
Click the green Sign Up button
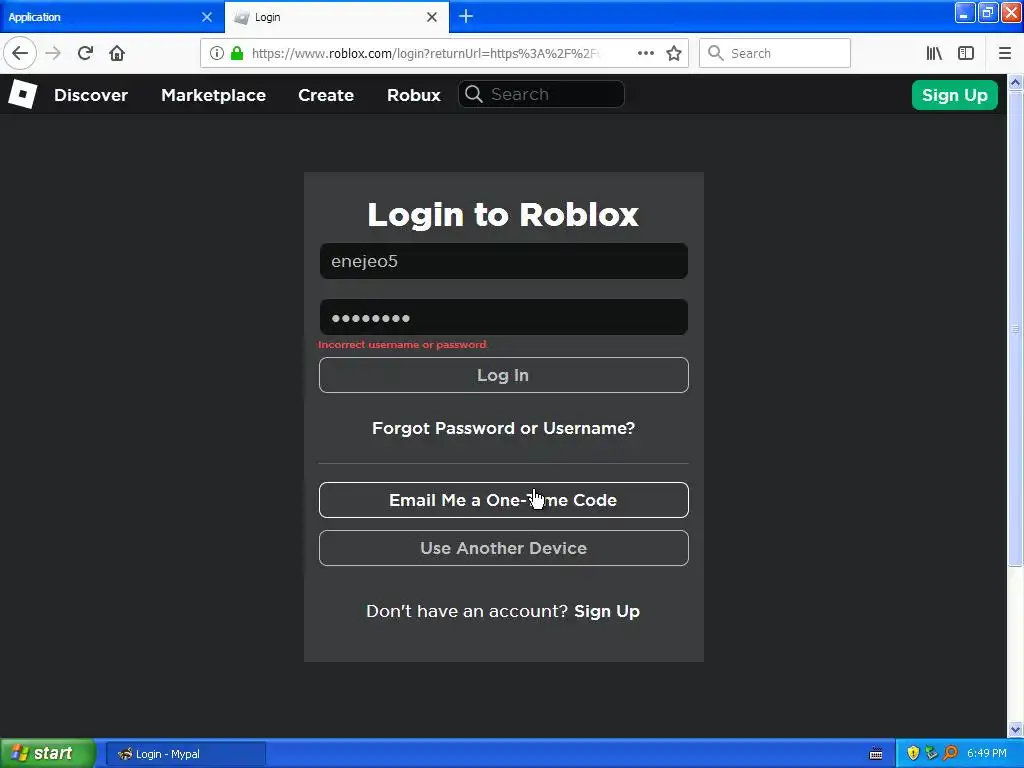click(955, 95)
